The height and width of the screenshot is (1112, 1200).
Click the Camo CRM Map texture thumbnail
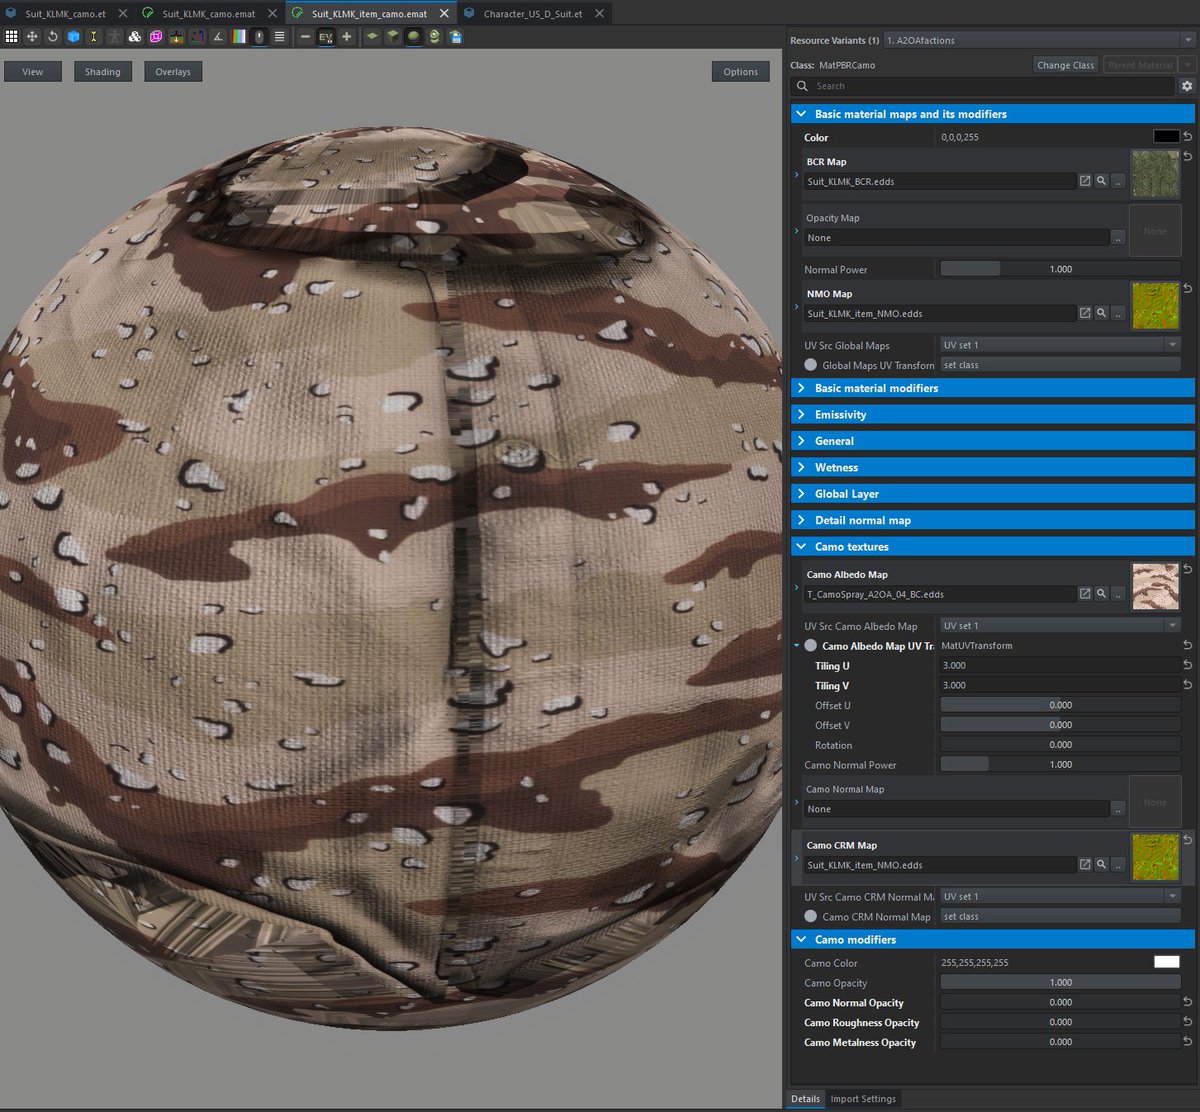pos(1155,858)
